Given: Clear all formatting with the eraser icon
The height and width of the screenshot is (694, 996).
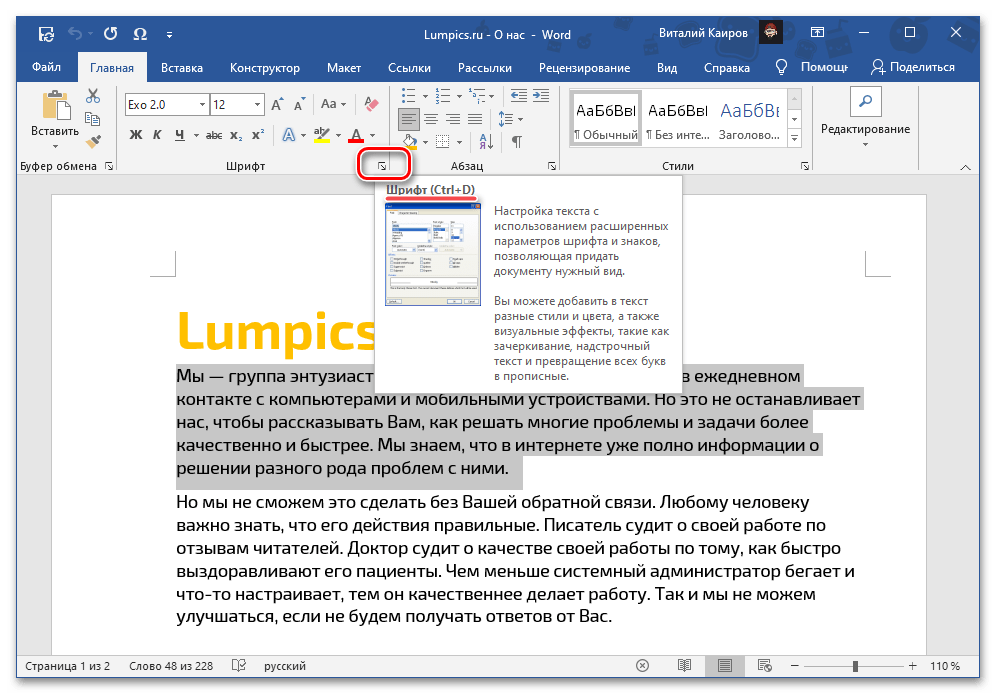Looking at the screenshot, I should 372,104.
